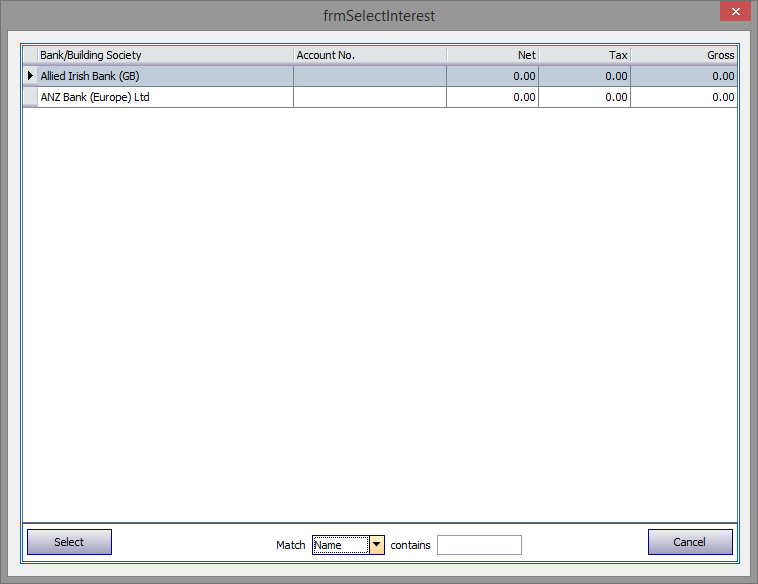Viewport: 758px width, 584px height.
Task: Click the Cancel button
Action: 690,542
